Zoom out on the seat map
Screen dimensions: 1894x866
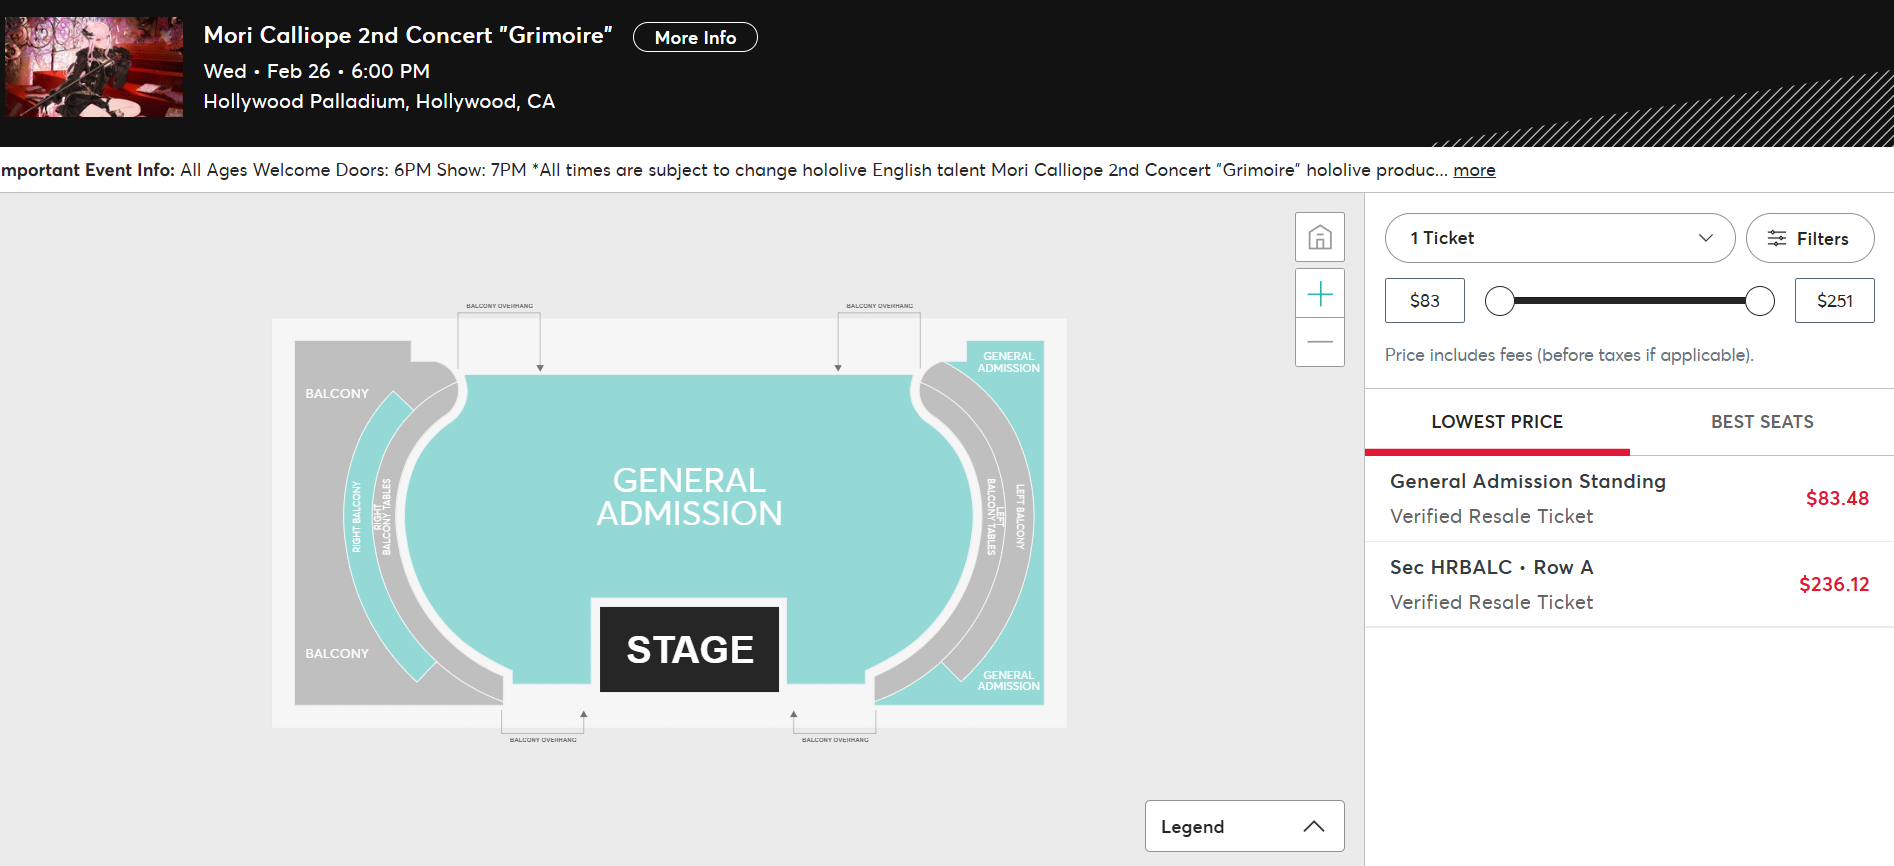click(x=1320, y=342)
